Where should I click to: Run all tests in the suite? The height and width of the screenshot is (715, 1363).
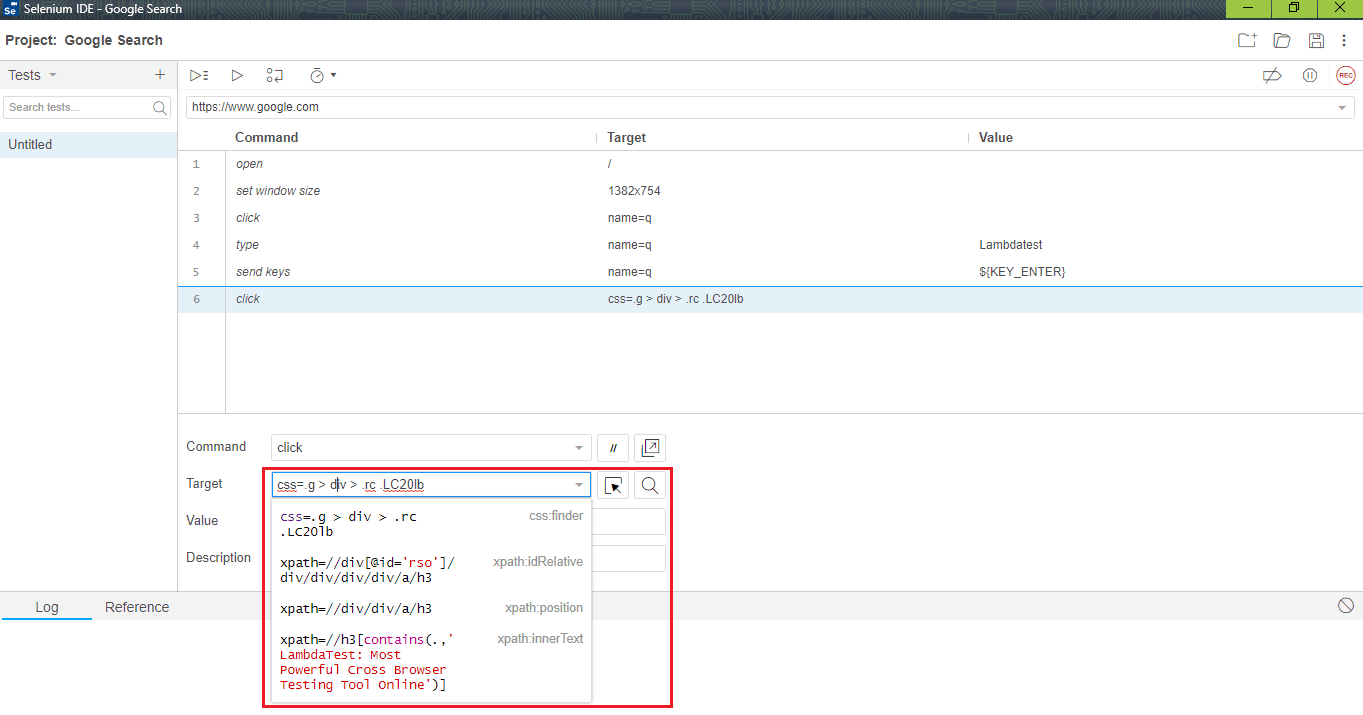coord(199,75)
